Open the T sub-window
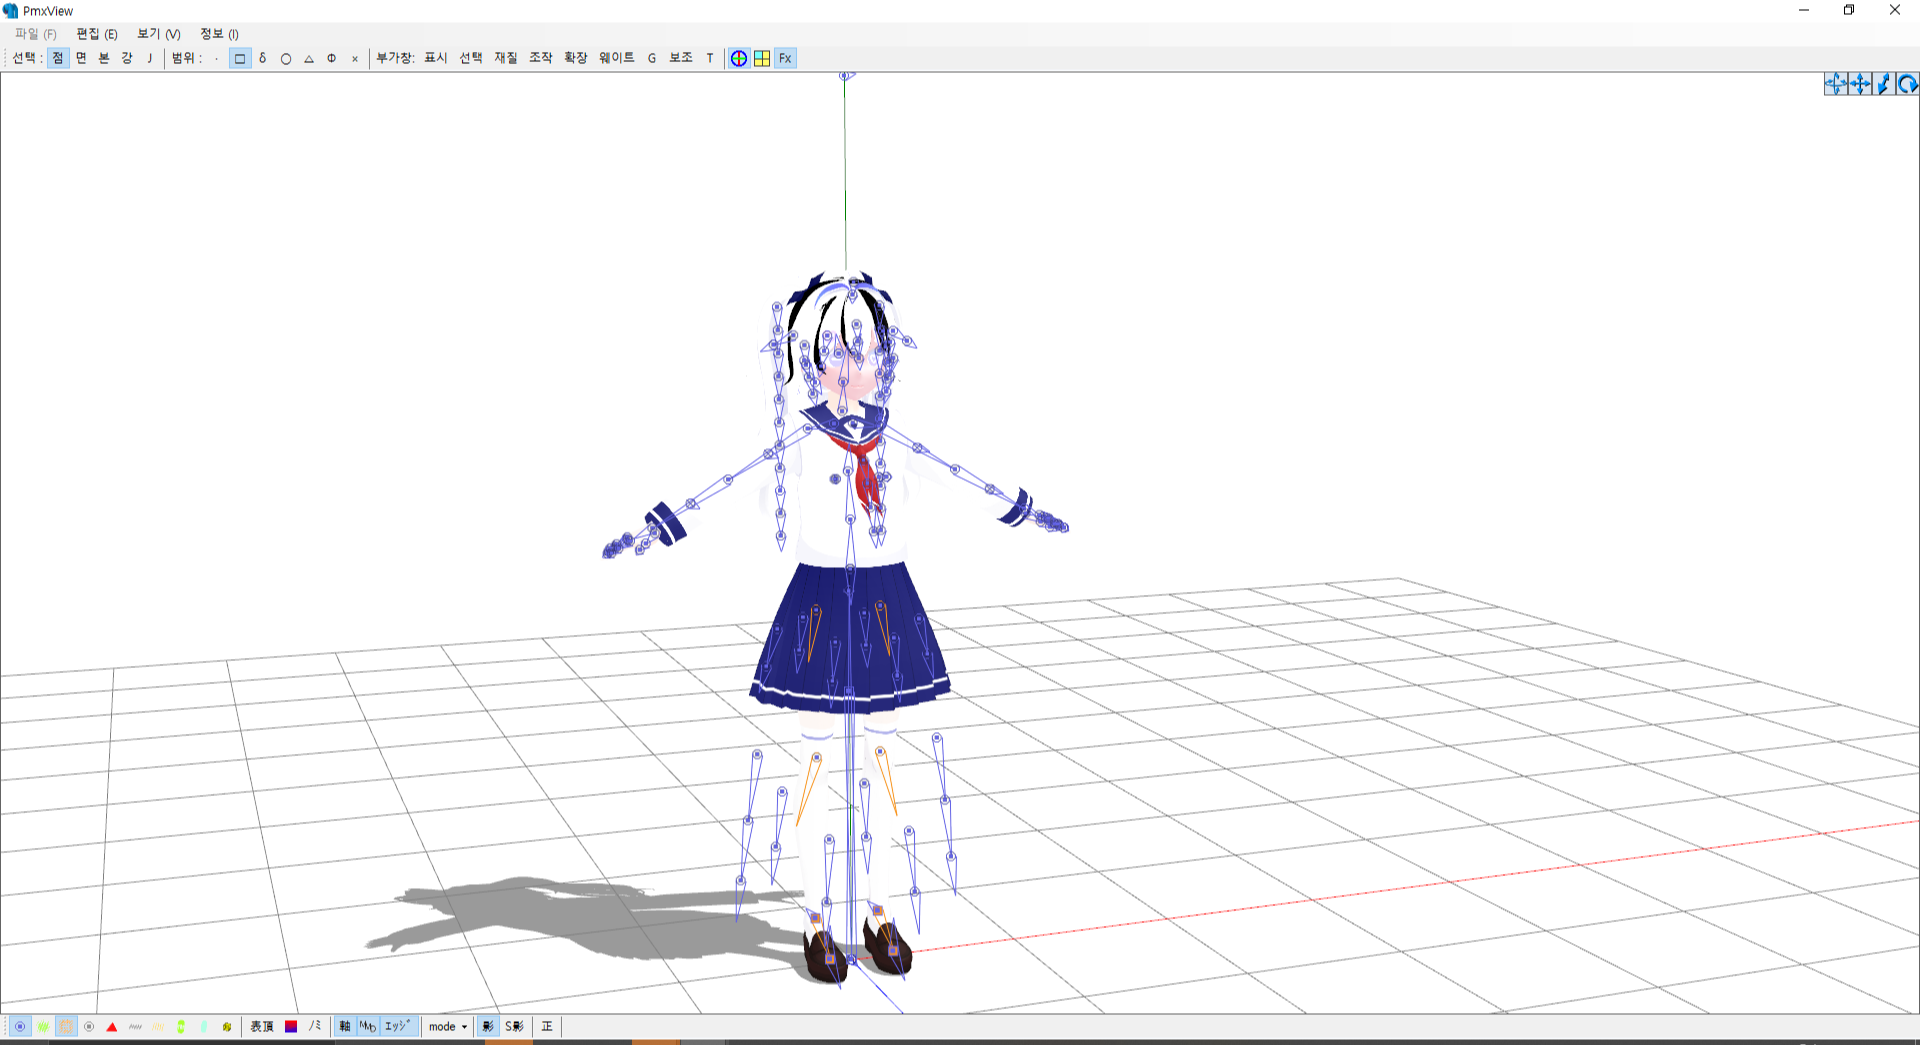The height and width of the screenshot is (1045, 1920). pyautogui.click(x=710, y=58)
